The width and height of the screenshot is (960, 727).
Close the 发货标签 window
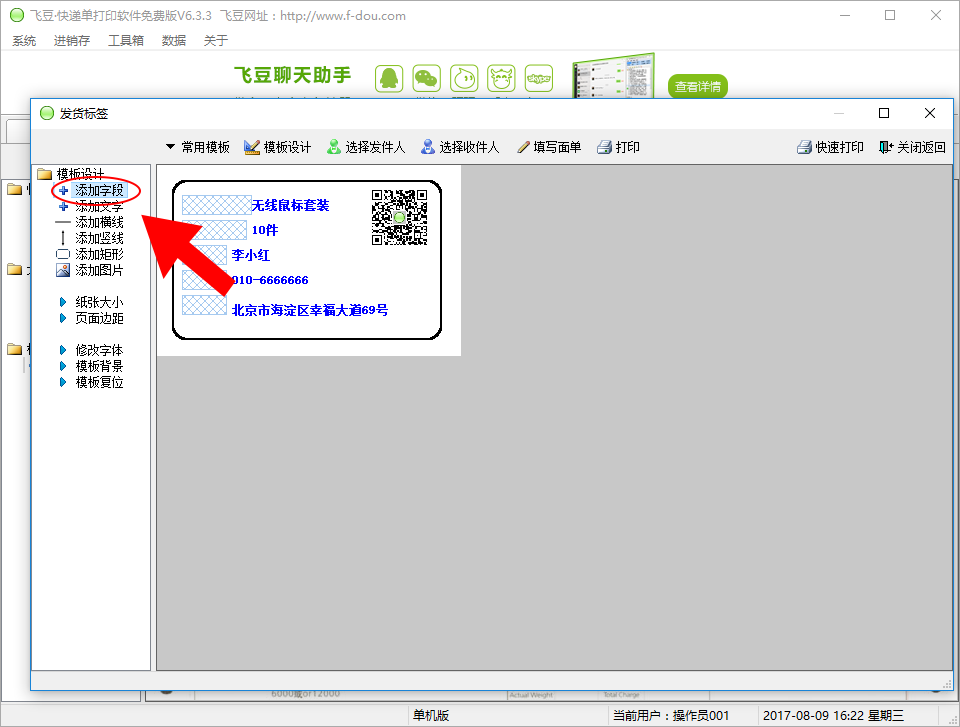point(929,113)
